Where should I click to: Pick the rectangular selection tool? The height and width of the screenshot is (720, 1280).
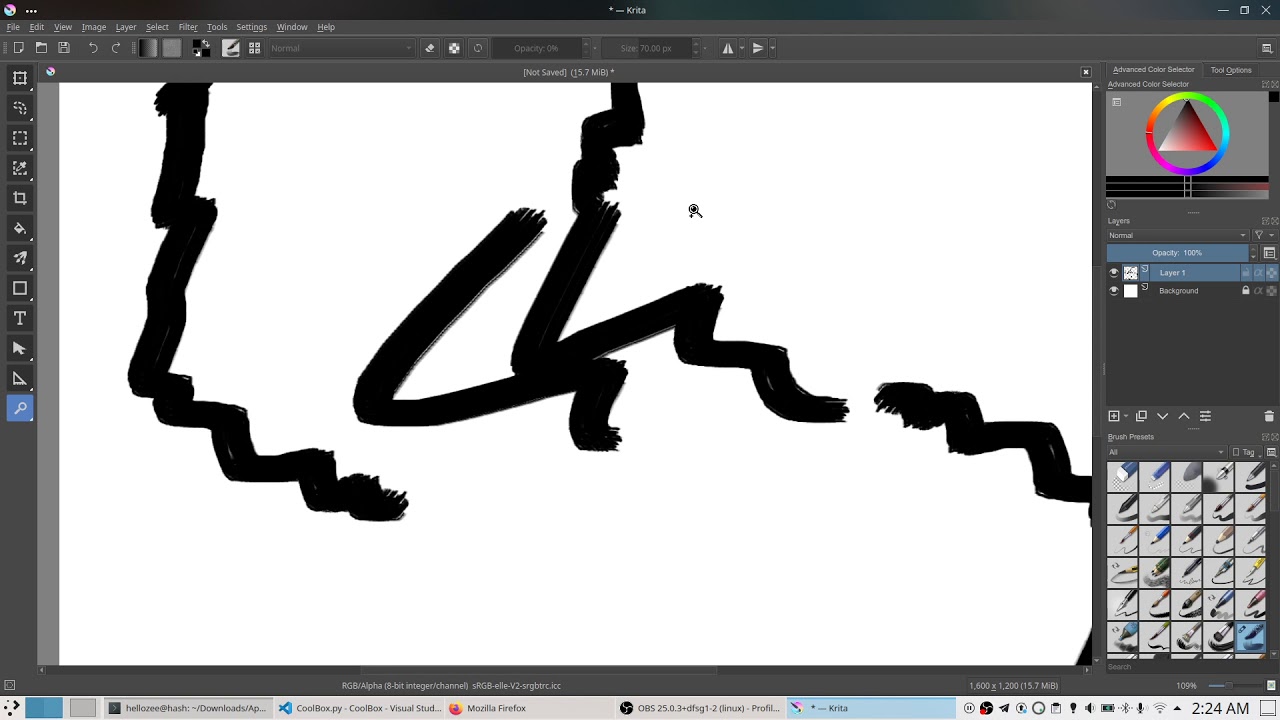(x=20, y=138)
